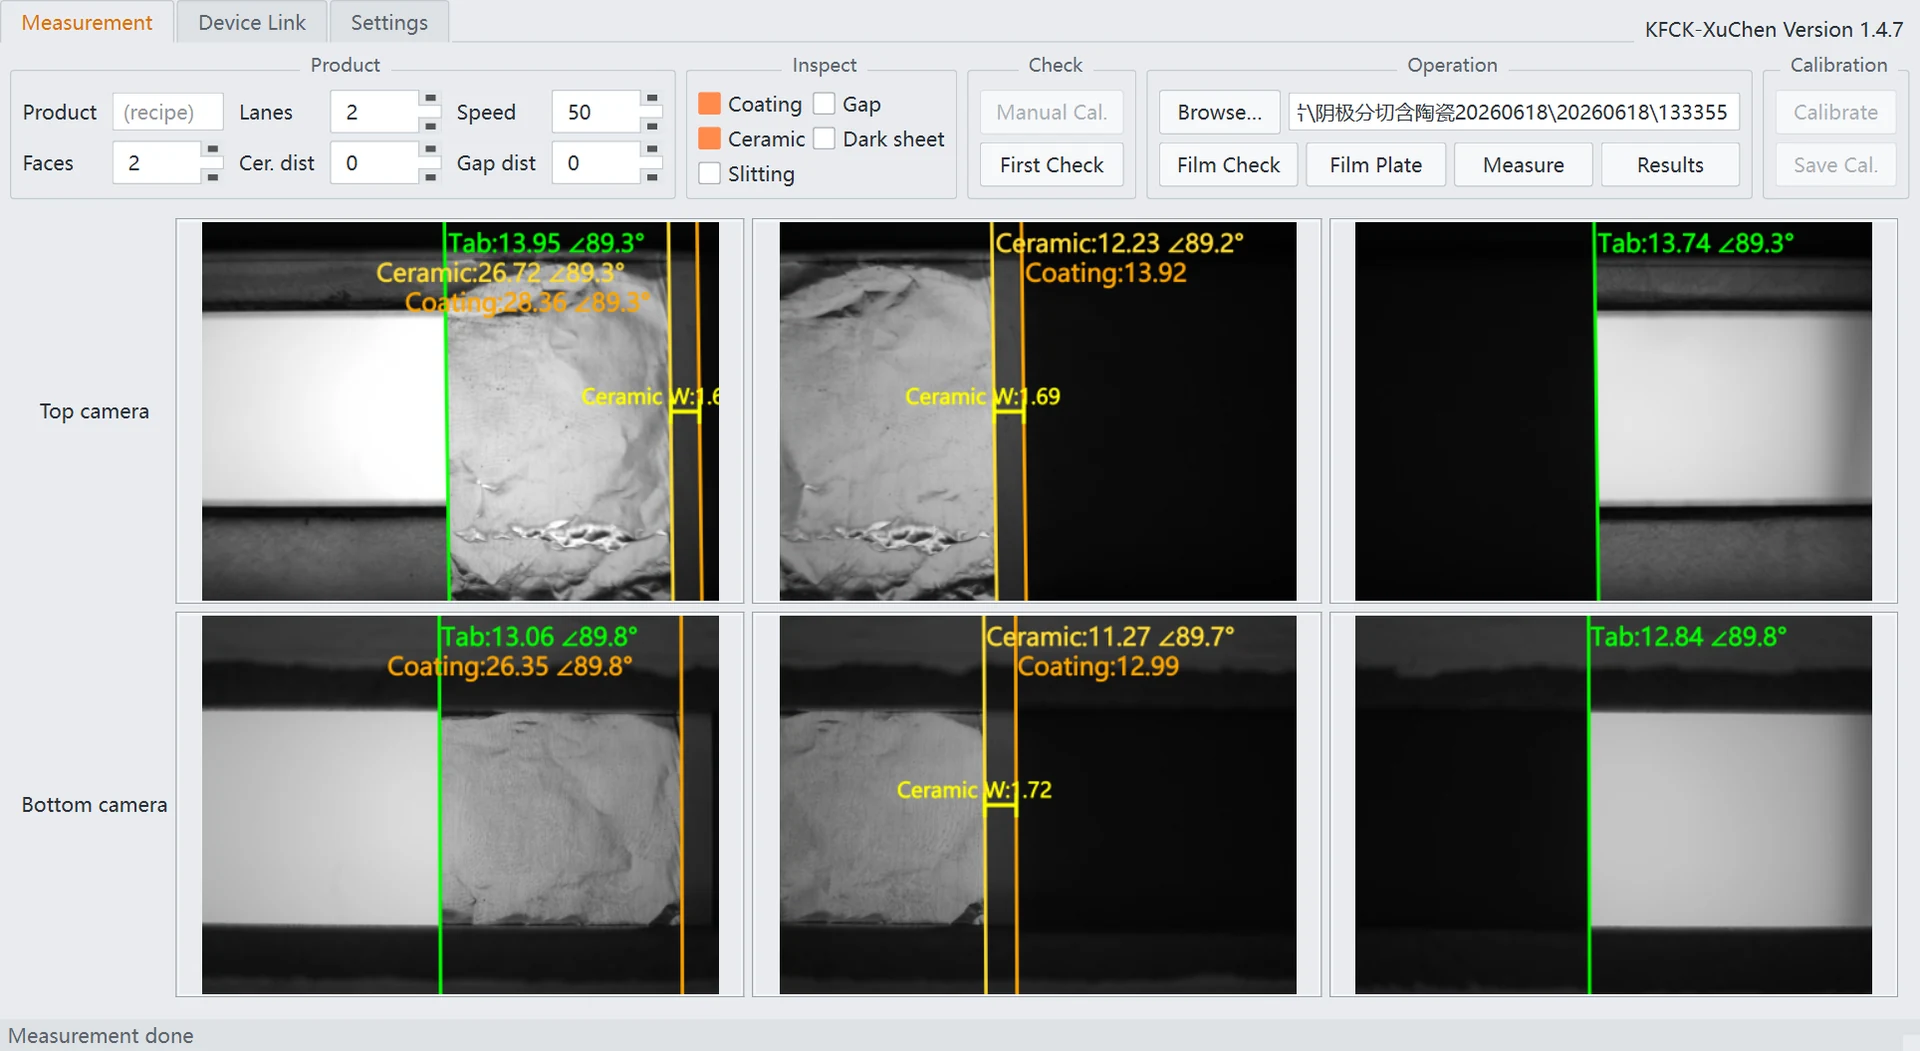Run the First Check
The width and height of the screenshot is (1920, 1051).
click(x=1051, y=165)
